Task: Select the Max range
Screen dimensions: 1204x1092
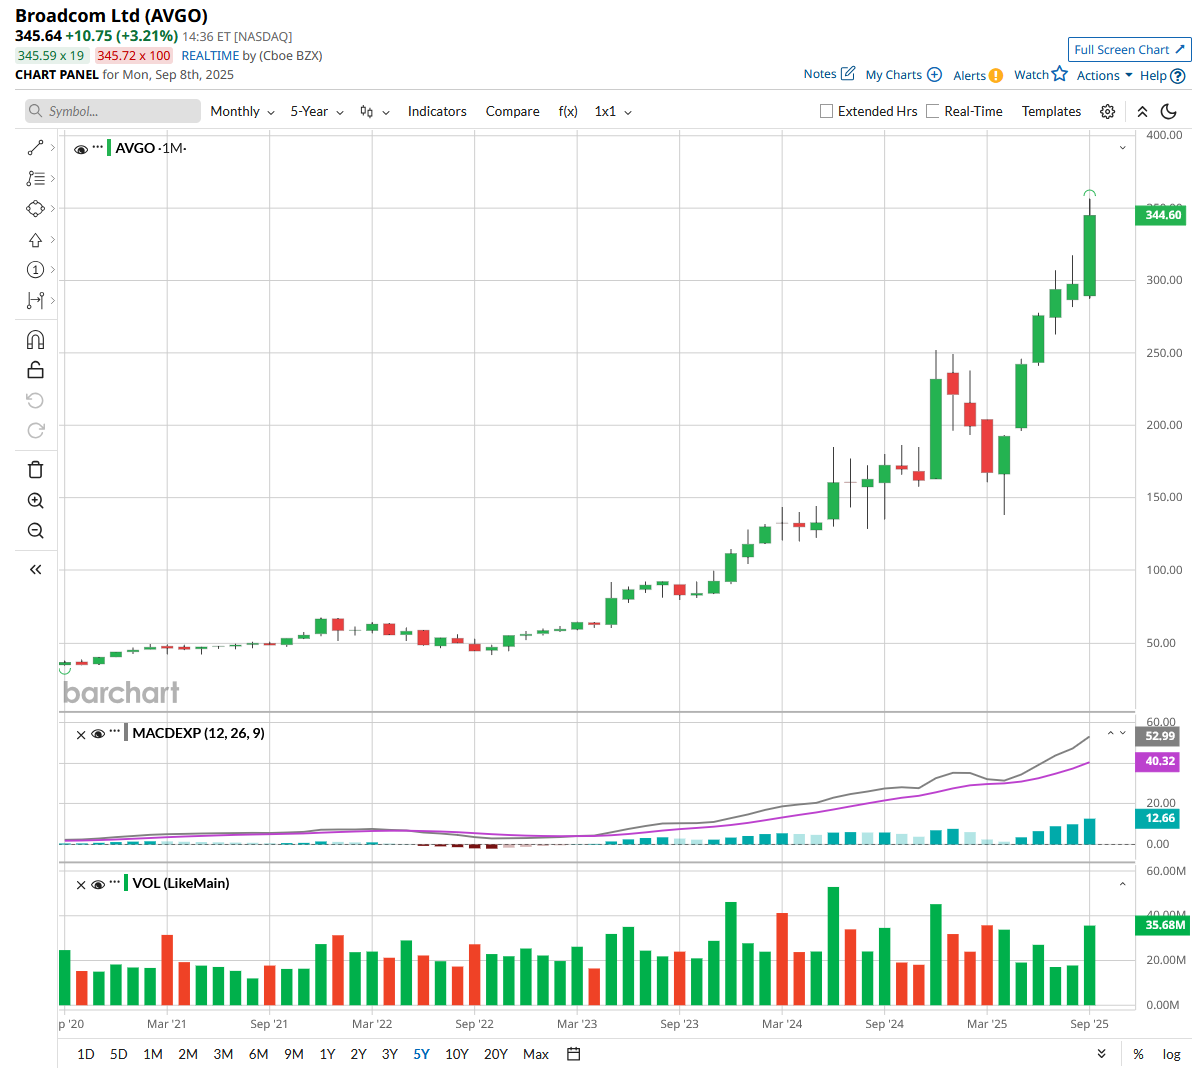Action: 536,1054
